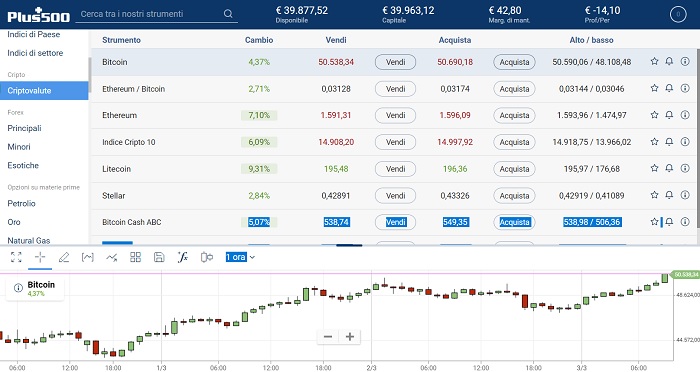Click Acquista for Bitcoin Cash ABC
Viewport: 700px width, 372px height.
514,222
